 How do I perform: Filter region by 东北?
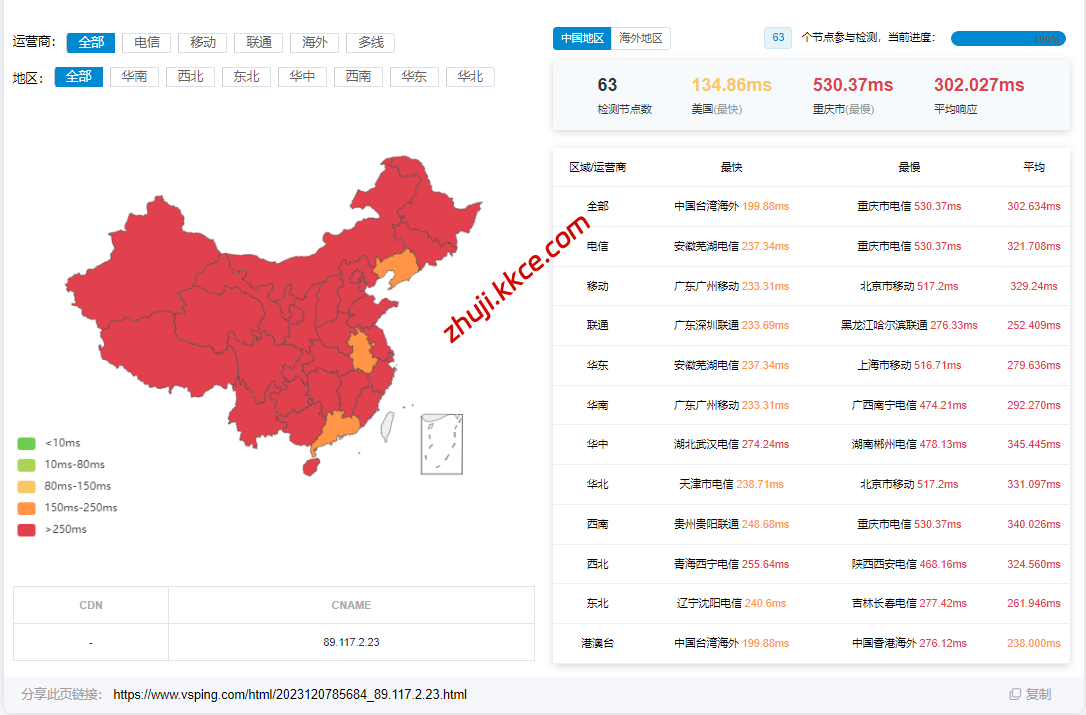(246, 77)
